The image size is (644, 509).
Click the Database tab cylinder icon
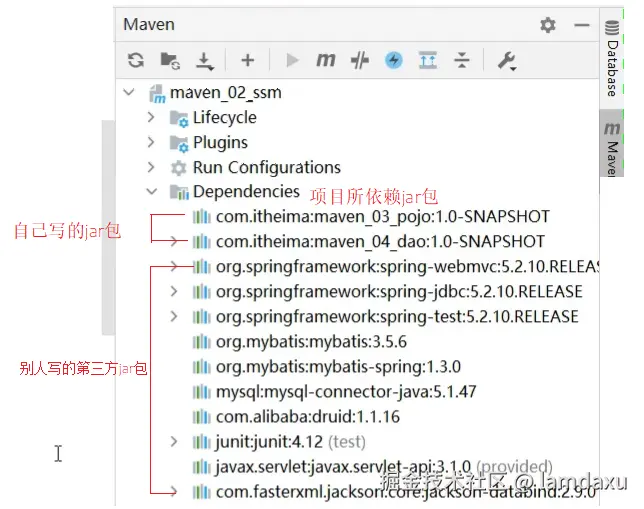(612, 28)
